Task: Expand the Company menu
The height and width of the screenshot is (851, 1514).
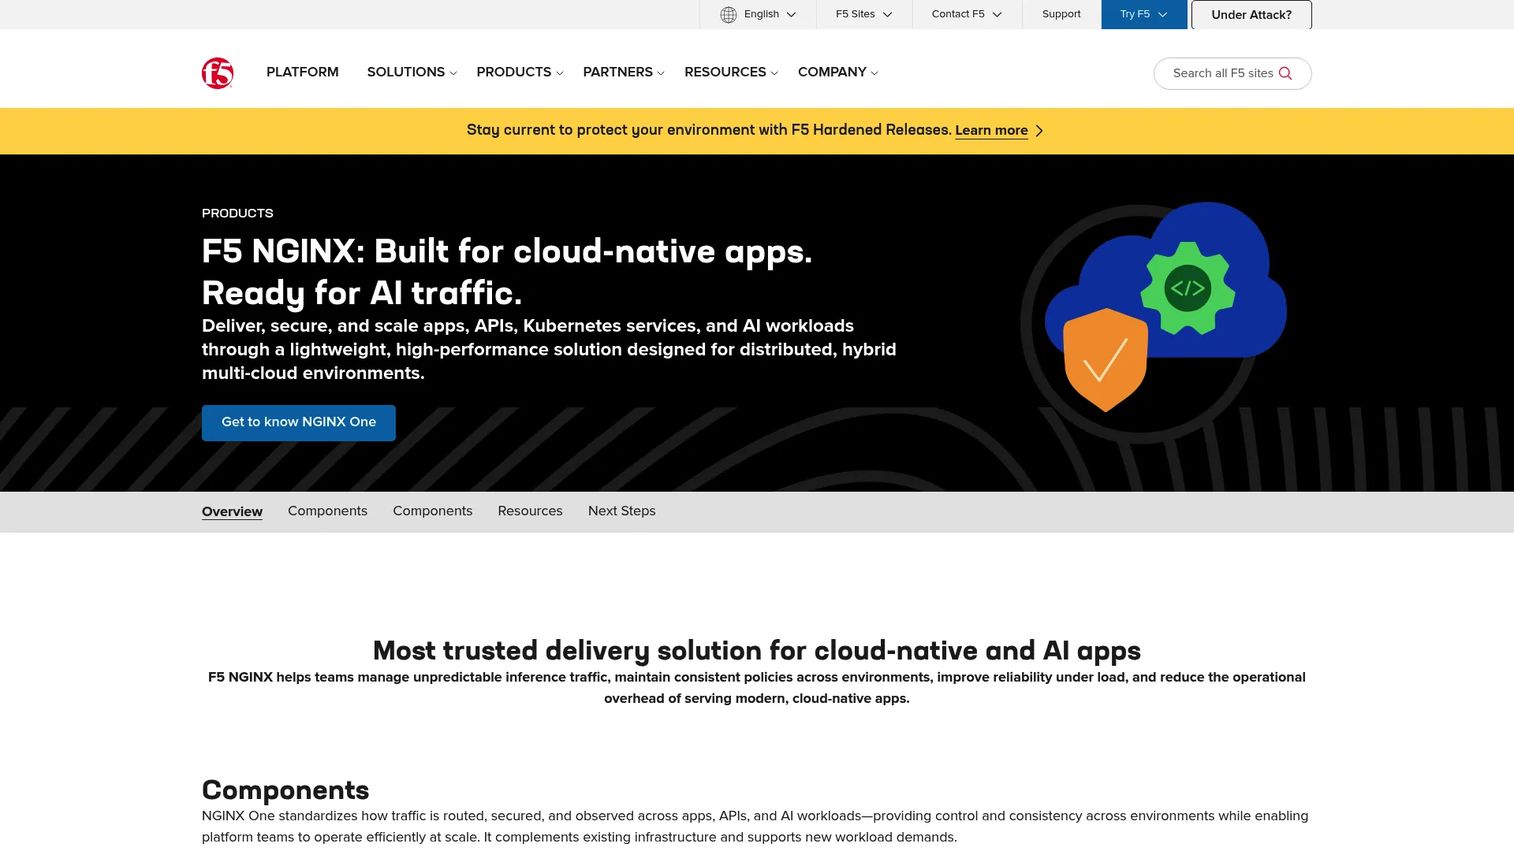Action: (837, 72)
